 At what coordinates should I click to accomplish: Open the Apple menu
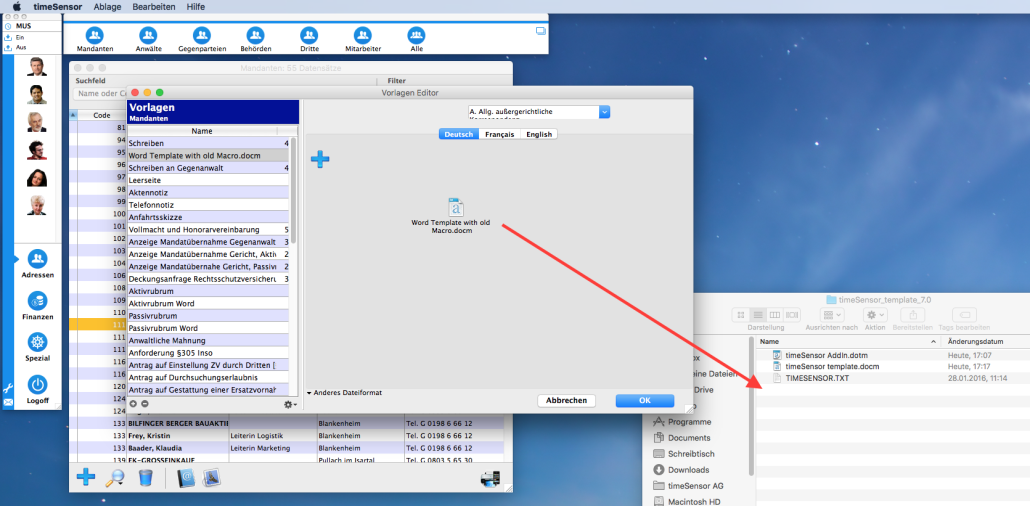point(16,7)
